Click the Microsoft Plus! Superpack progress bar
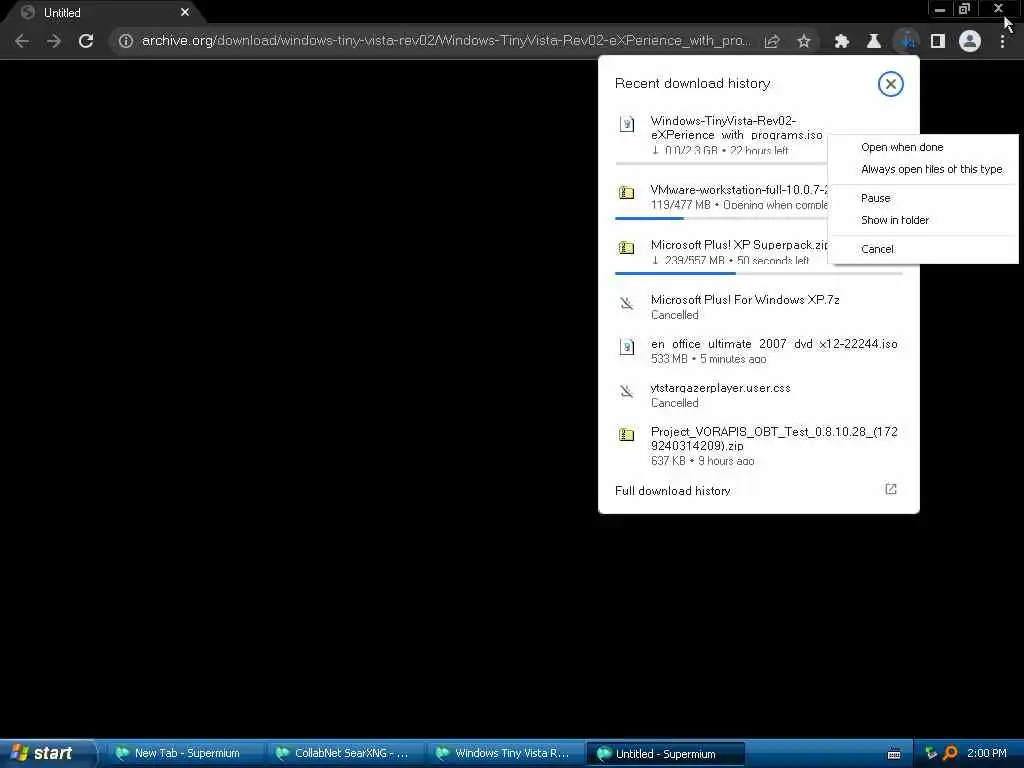This screenshot has width=1024, height=768. coord(758,273)
